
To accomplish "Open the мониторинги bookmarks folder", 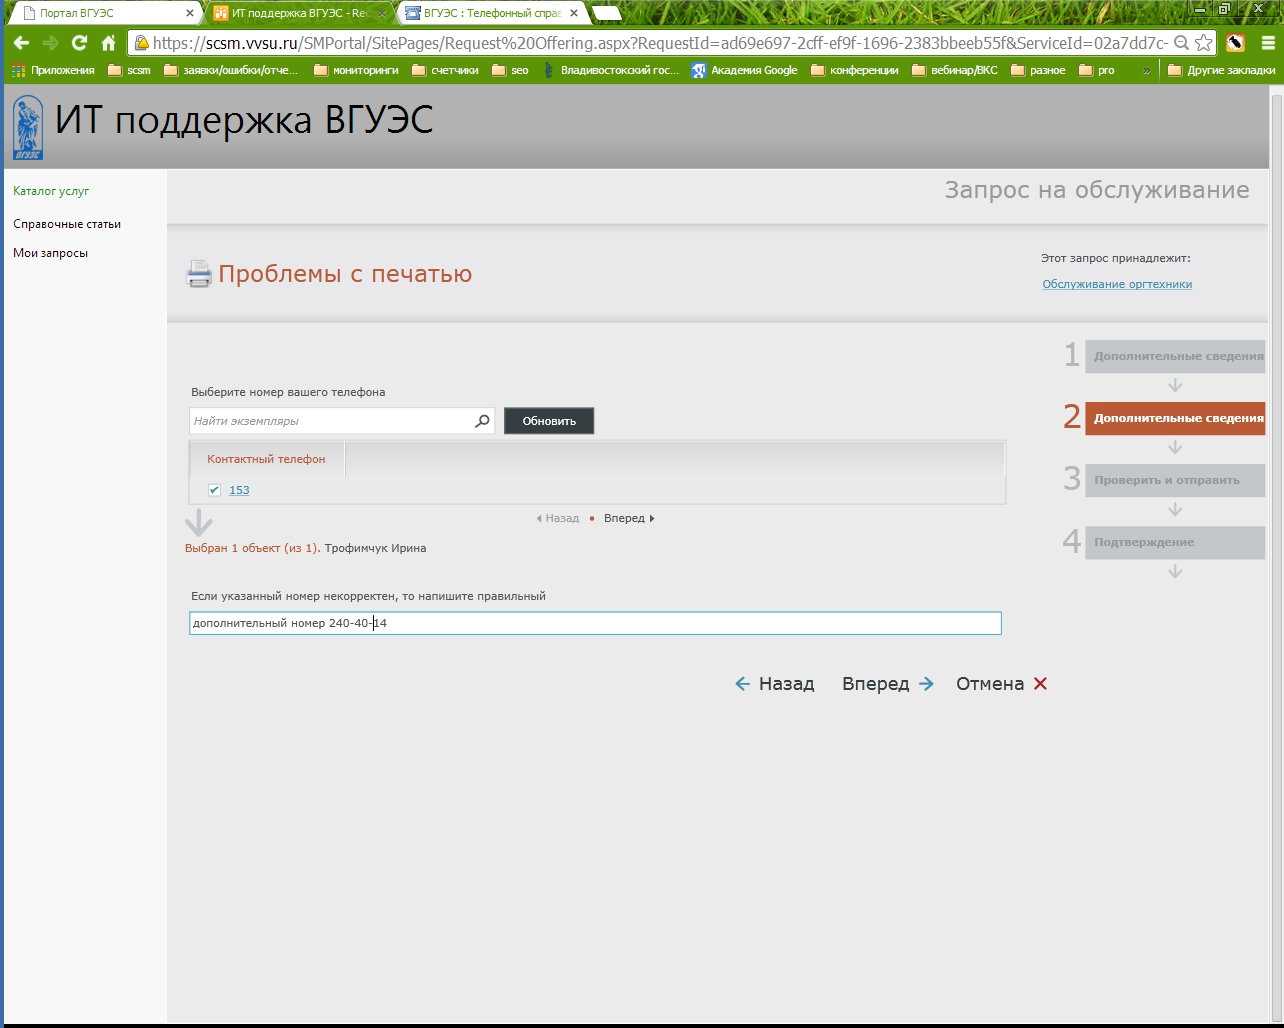I will pyautogui.click(x=356, y=70).
